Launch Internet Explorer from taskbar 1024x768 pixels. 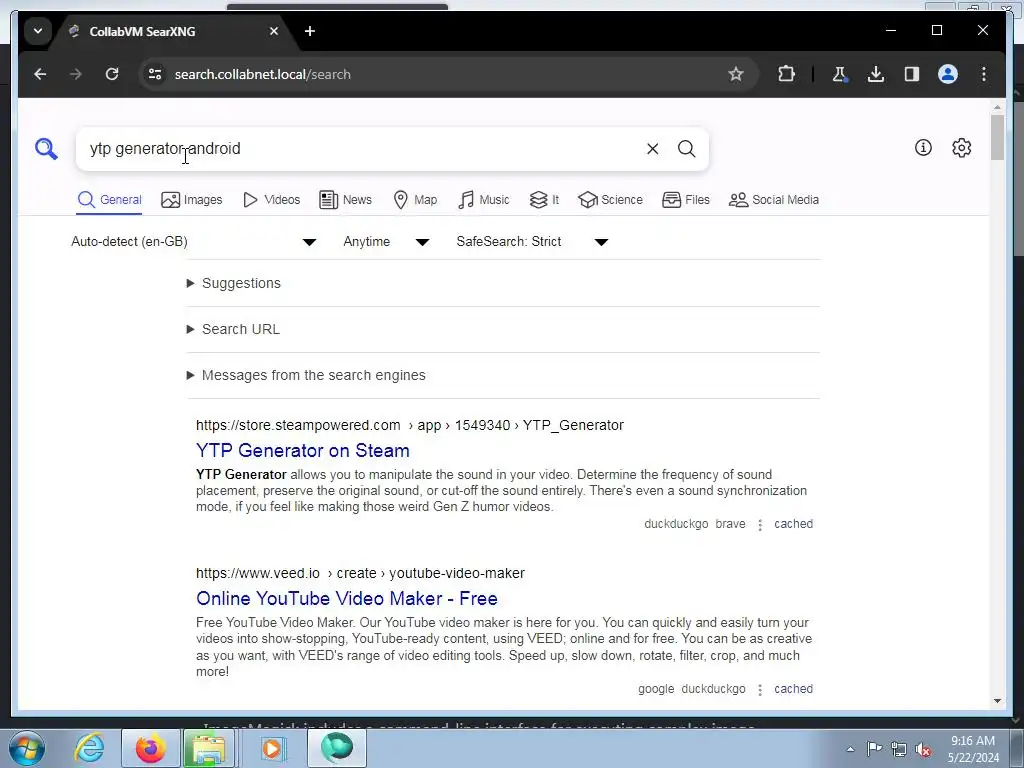coord(89,748)
